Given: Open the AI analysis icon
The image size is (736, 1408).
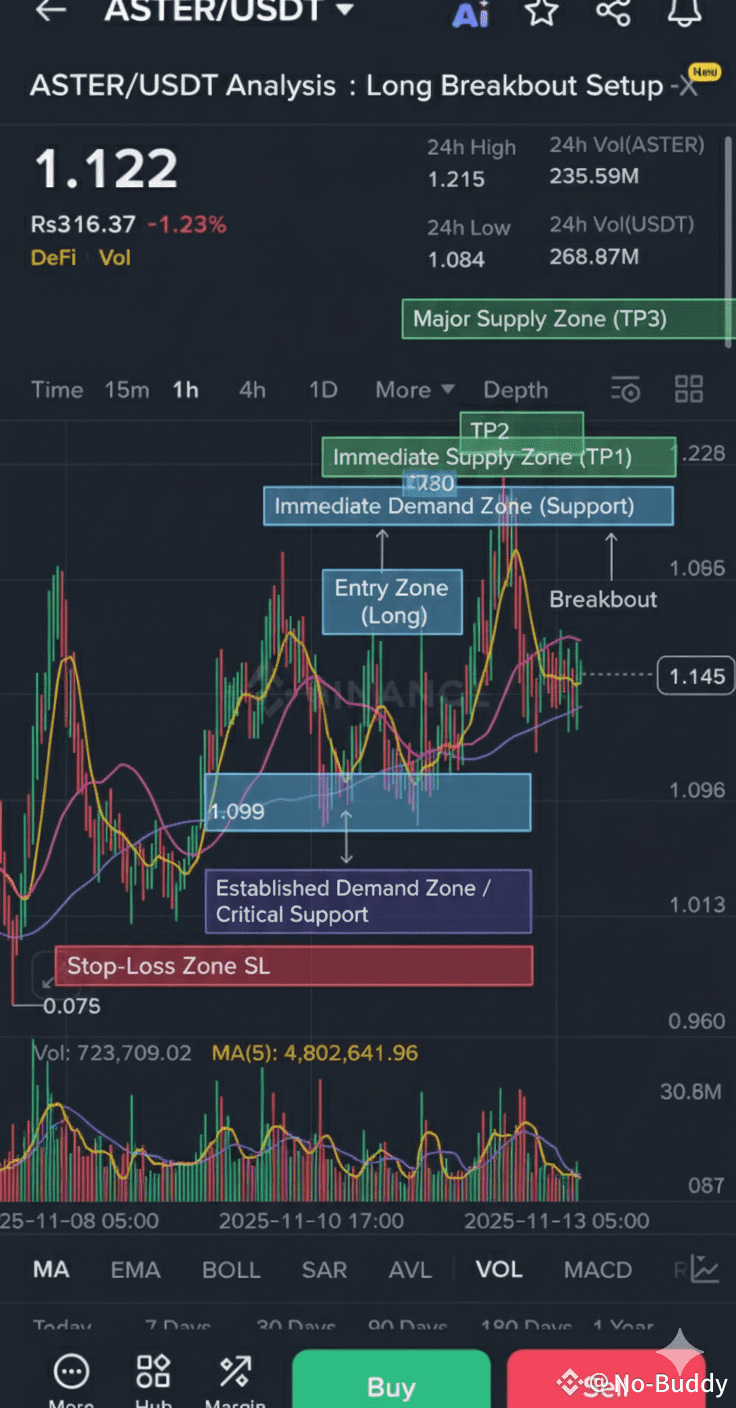Looking at the screenshot, I should click(x=470, y=13).
